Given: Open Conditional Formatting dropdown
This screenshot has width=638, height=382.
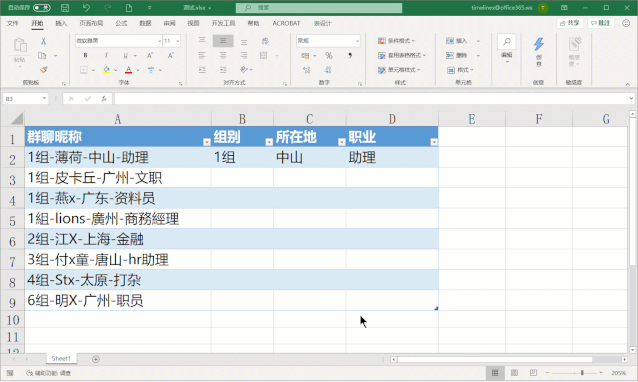Looking at the screenshot, I should (x=397, y=41).
